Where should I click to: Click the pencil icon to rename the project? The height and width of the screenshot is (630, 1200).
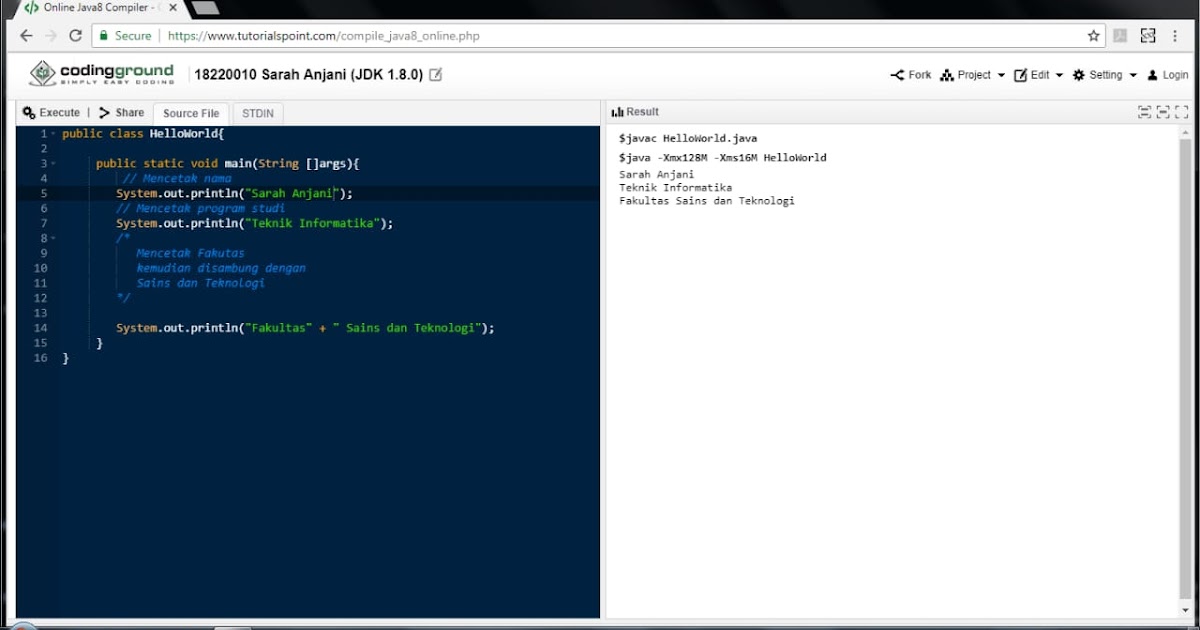(x=435, y=73)
